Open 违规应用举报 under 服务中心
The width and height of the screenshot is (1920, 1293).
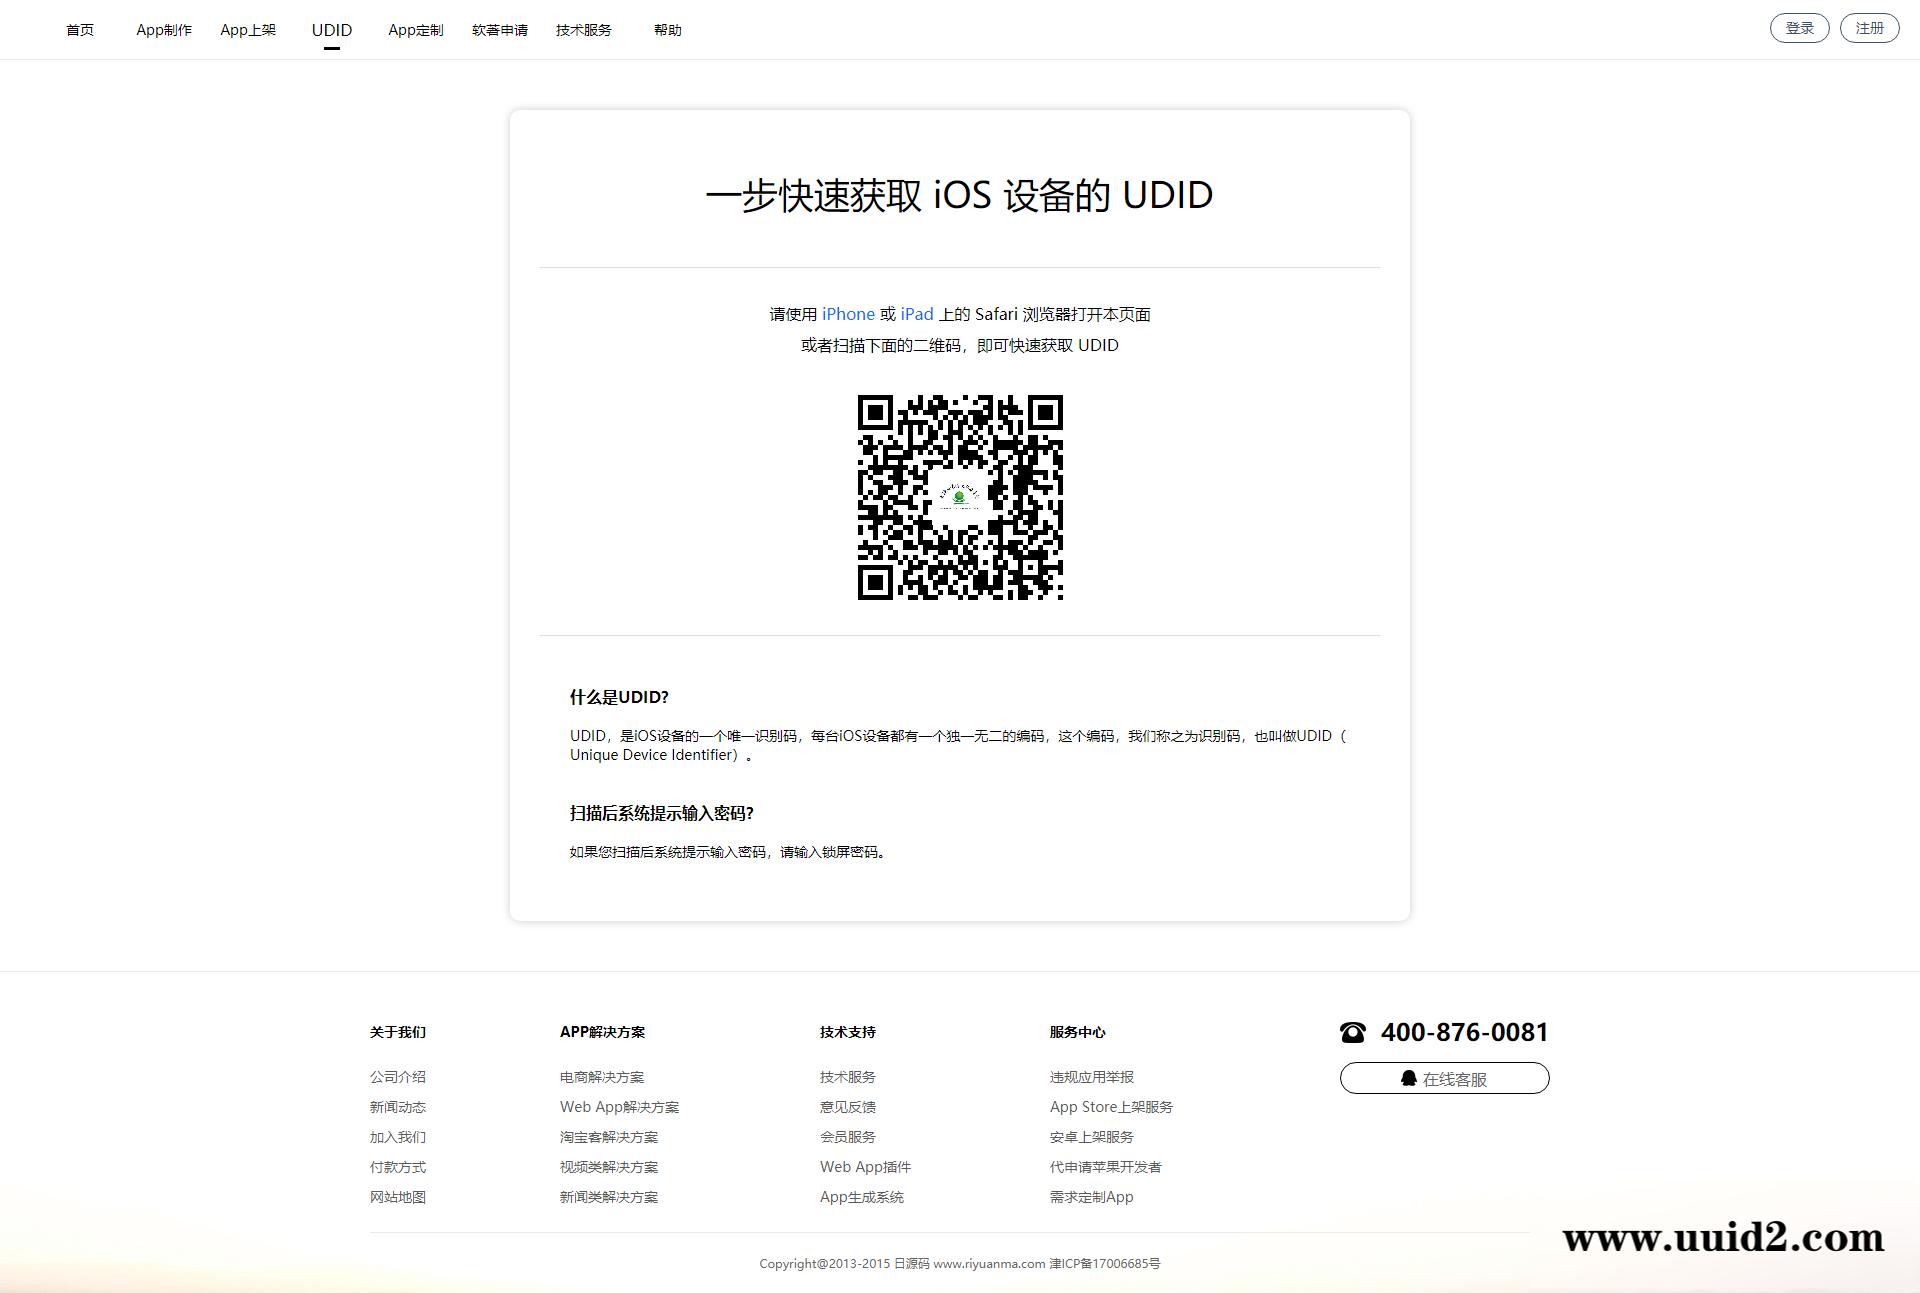coord(1090,1077)
